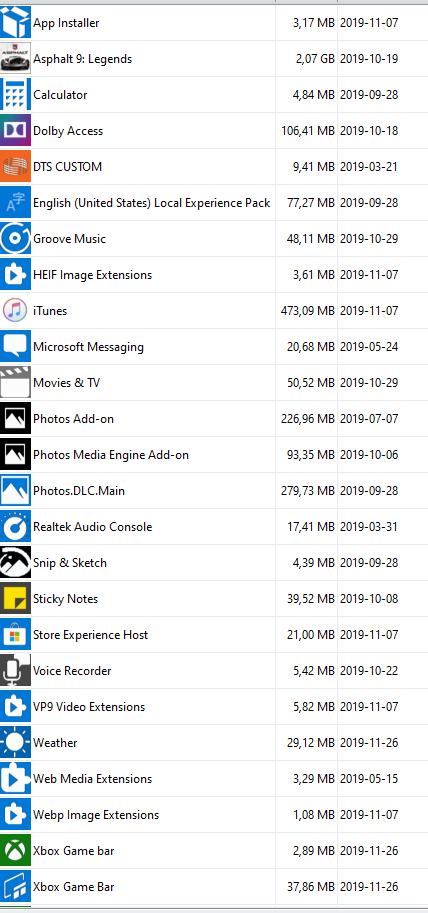Click the orange DTS CUSTOM icon
428x913 pixels.
click(x=15, y=167)
